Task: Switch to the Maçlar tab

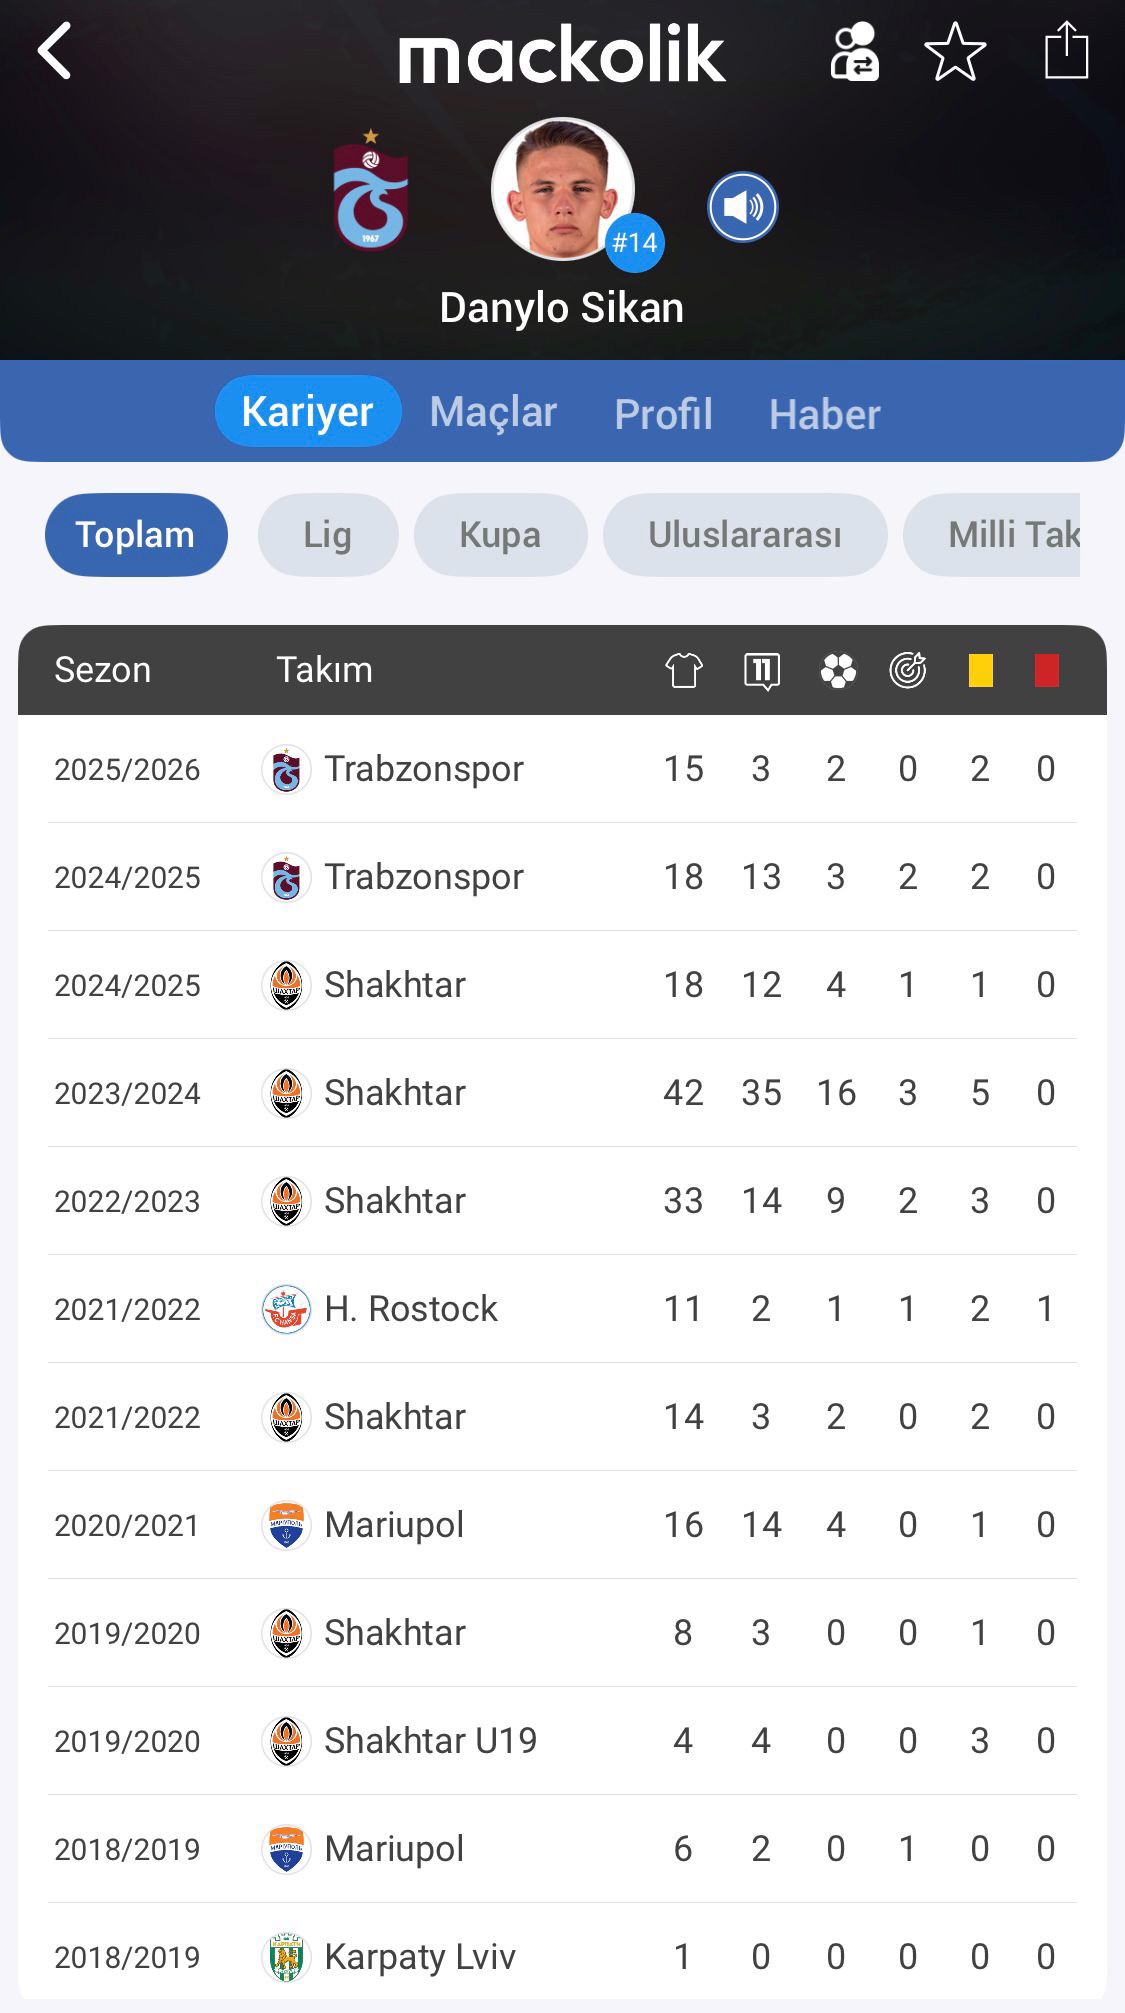Action: coord(493,412)
